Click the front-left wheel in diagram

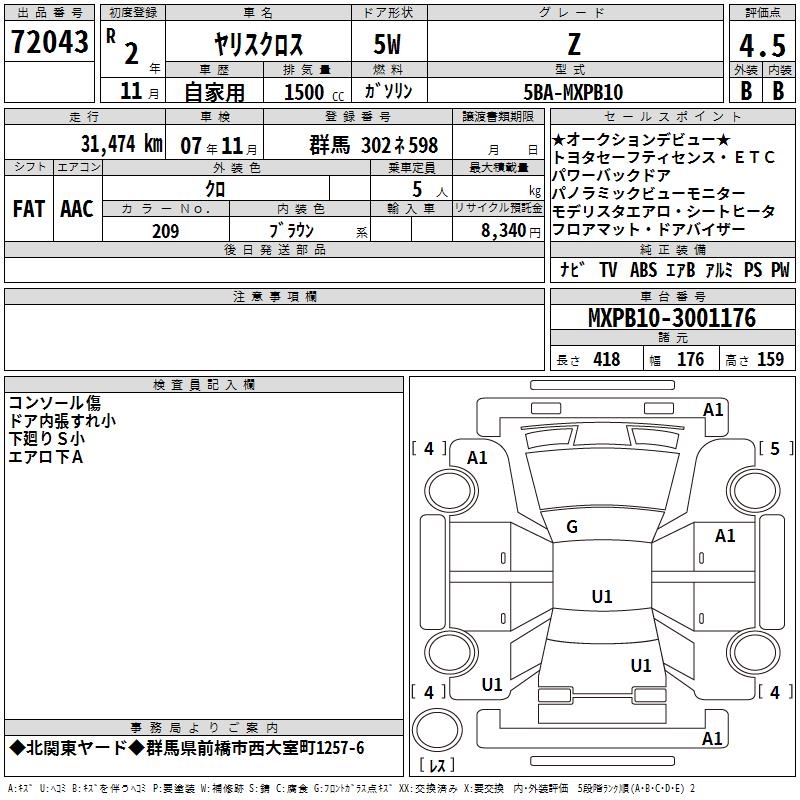450,492
